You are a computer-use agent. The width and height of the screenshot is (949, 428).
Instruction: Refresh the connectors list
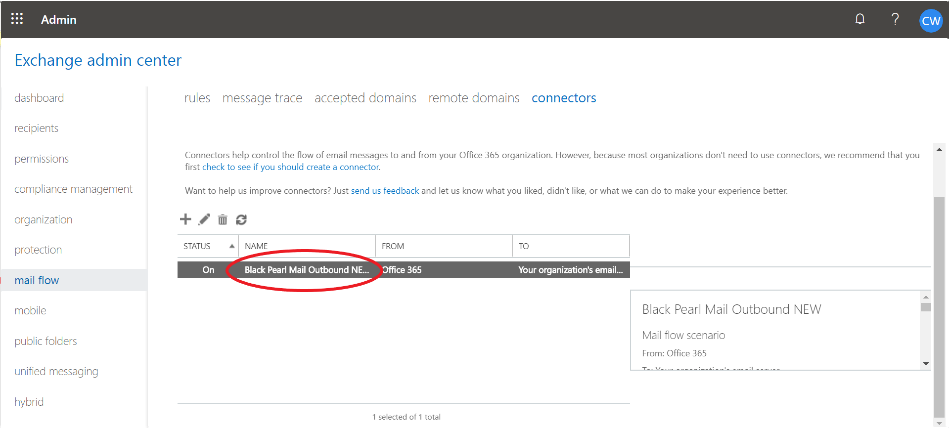(241, 219)
